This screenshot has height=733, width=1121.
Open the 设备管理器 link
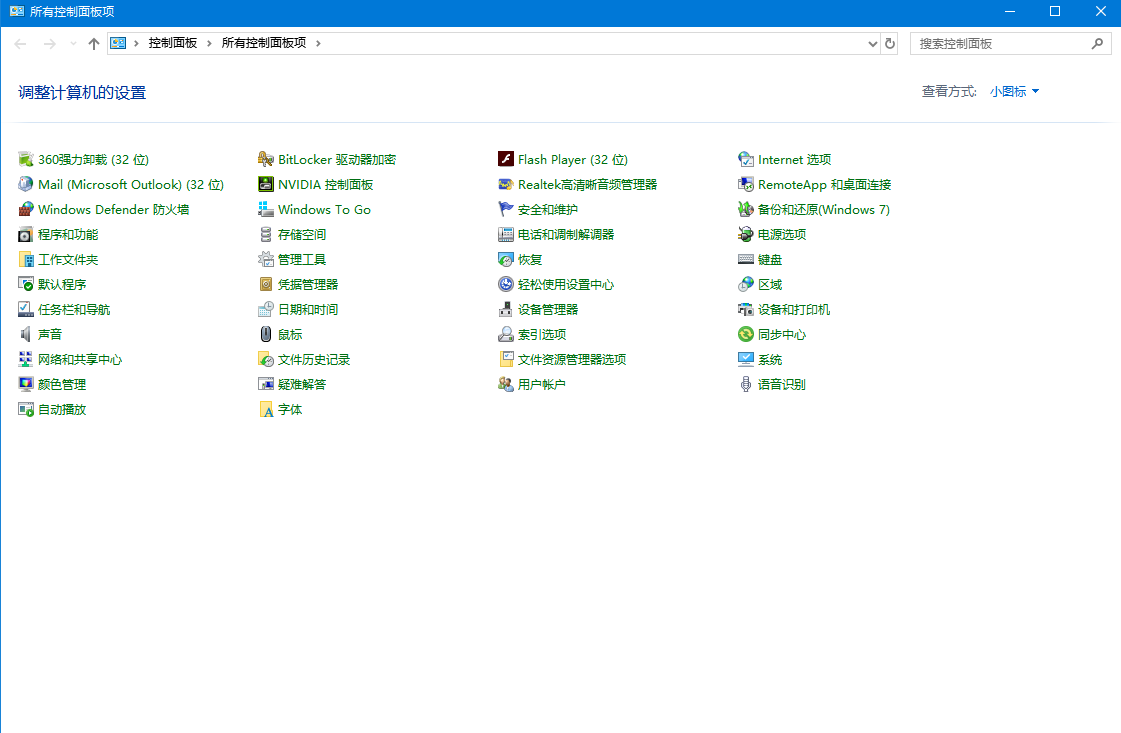pyautogui.click(x=548, y=309)
